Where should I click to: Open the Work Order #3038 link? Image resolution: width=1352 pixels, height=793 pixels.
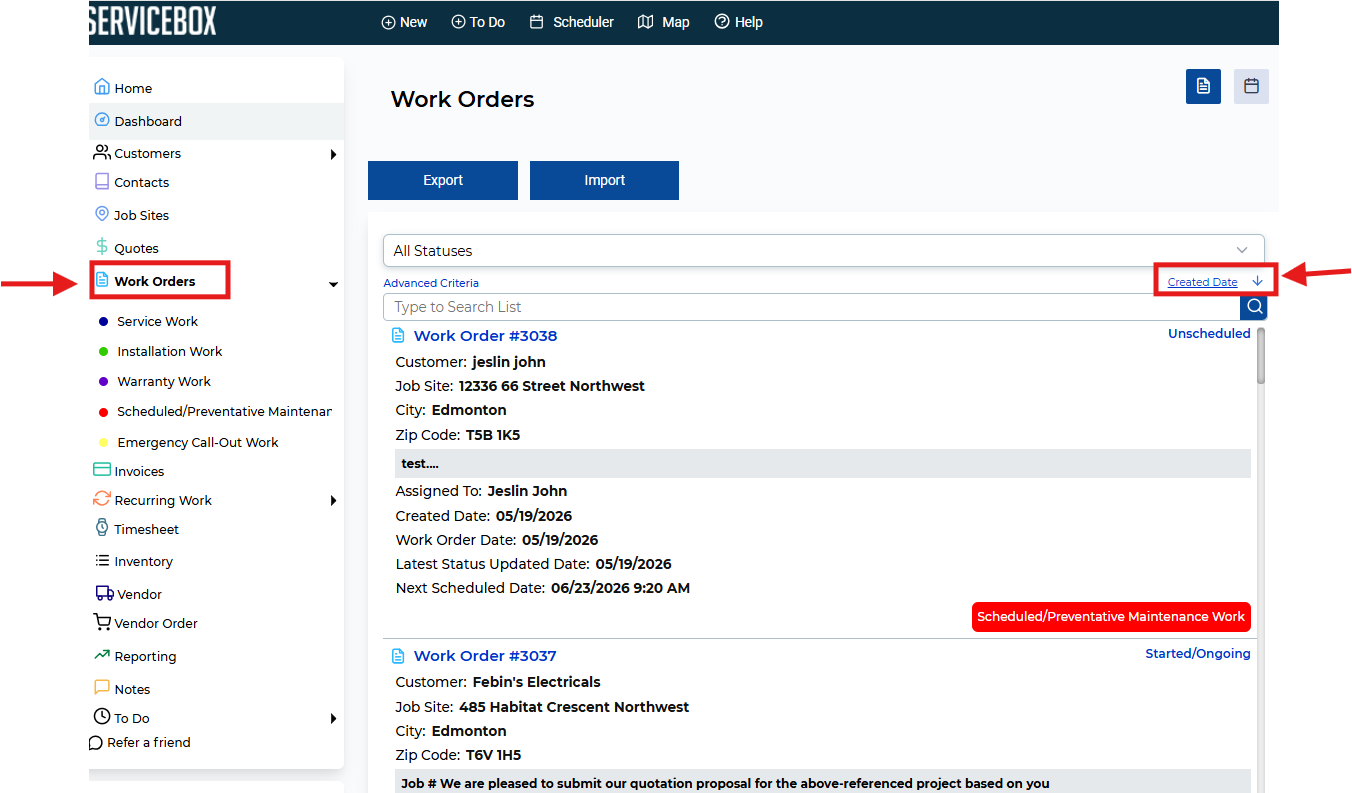(485, 336)
